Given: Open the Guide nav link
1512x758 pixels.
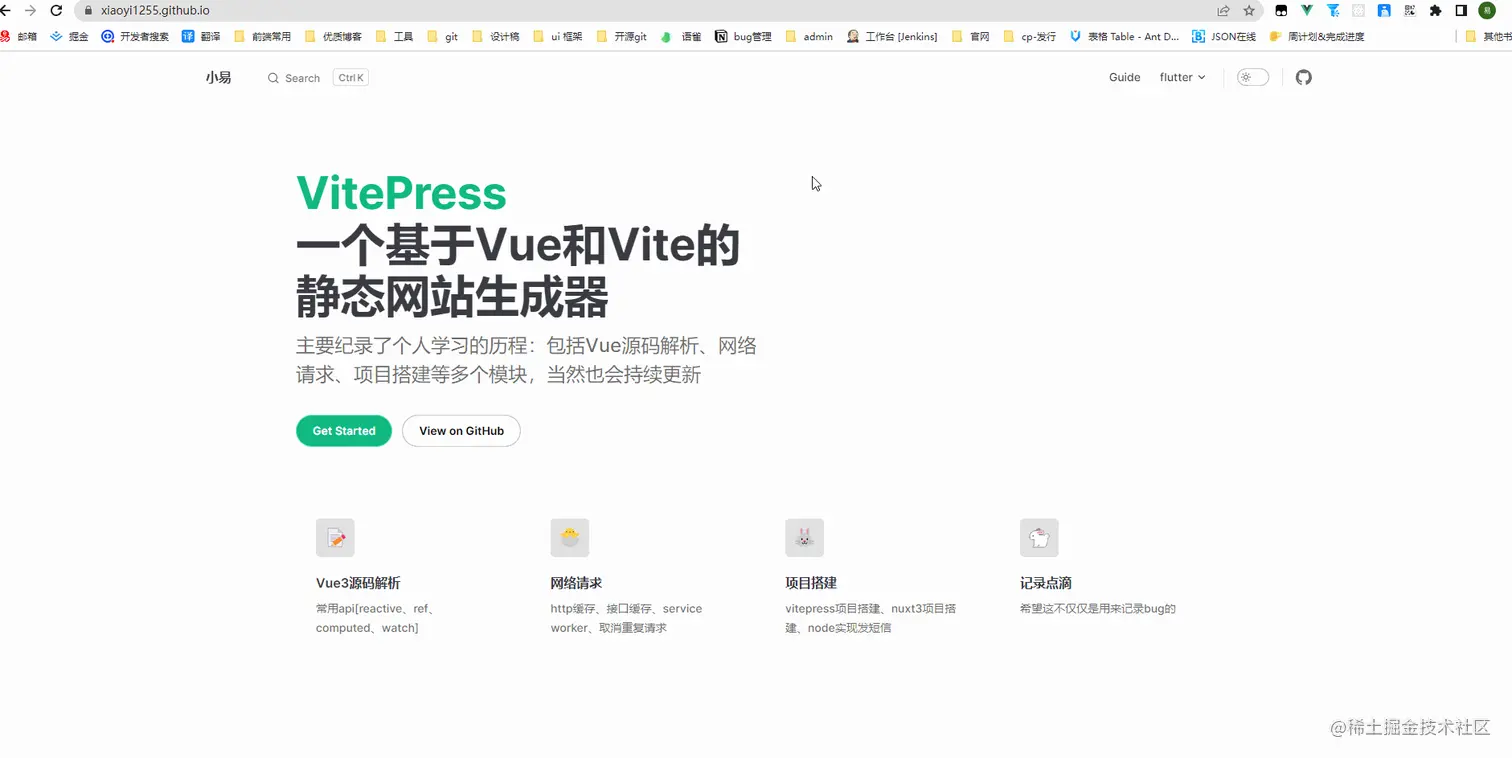Looking at the screenshot, I should click(1125, 77).
